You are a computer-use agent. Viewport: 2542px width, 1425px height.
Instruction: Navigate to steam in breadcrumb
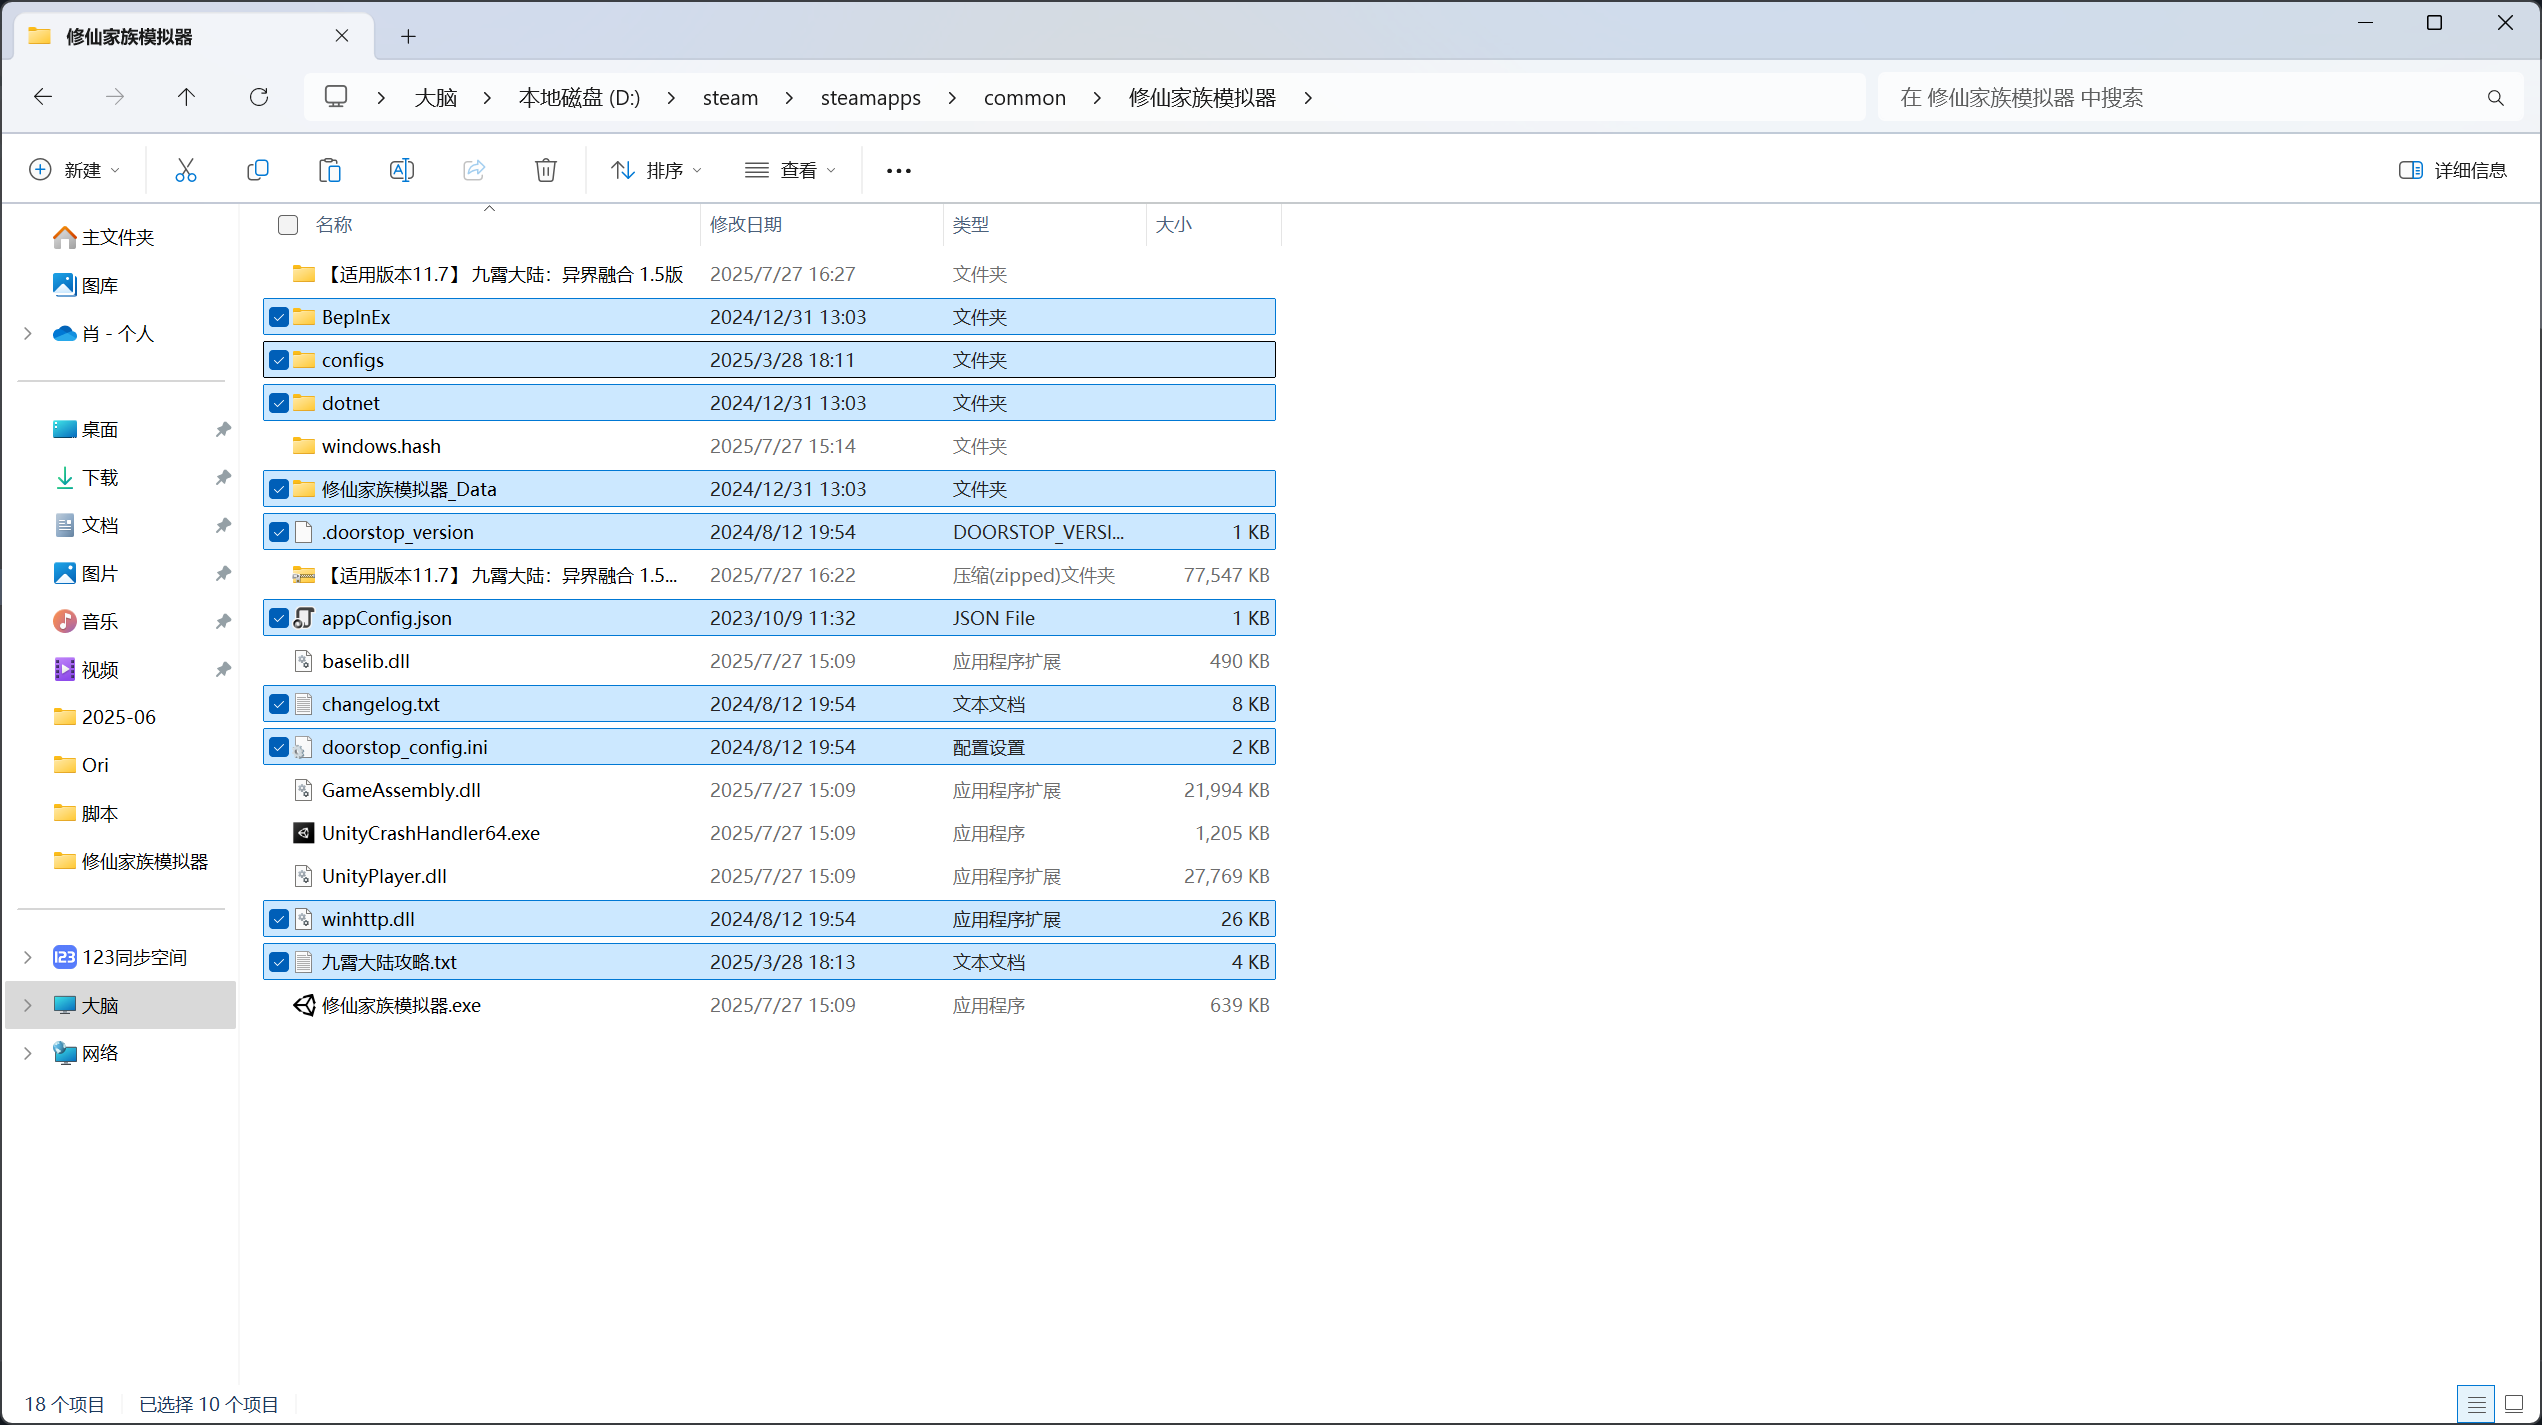pos(730,98)
